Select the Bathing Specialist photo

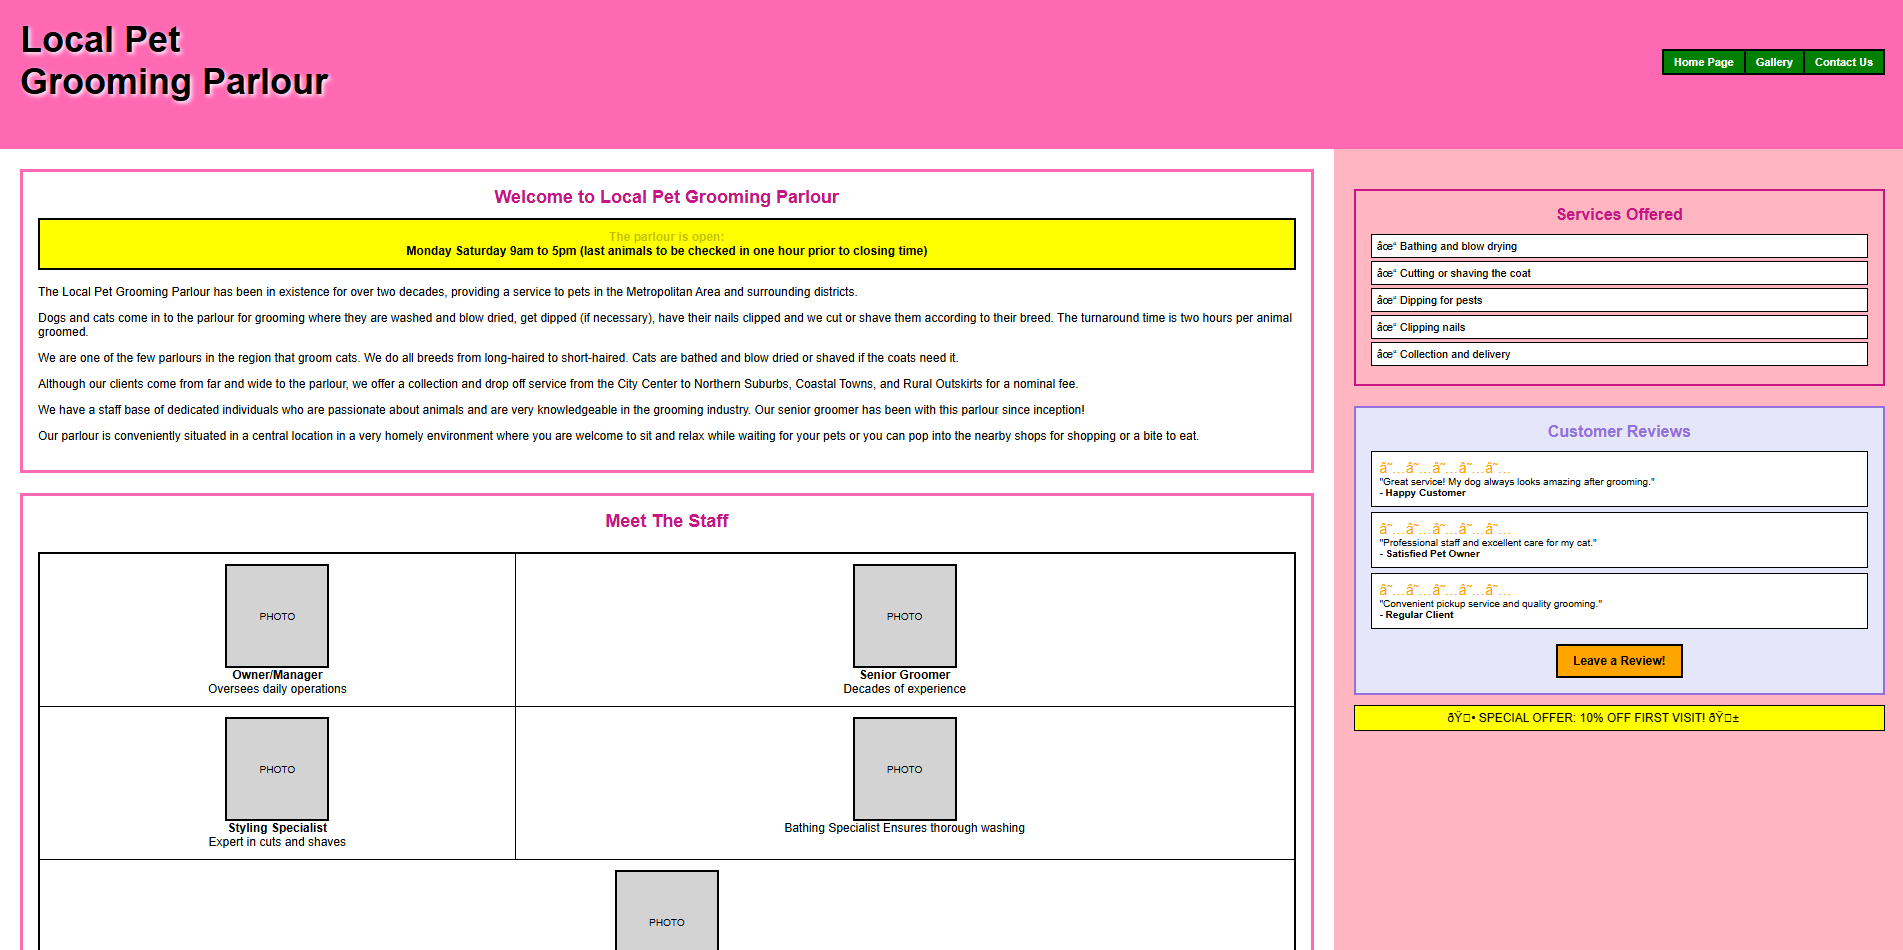click(904, 769)
